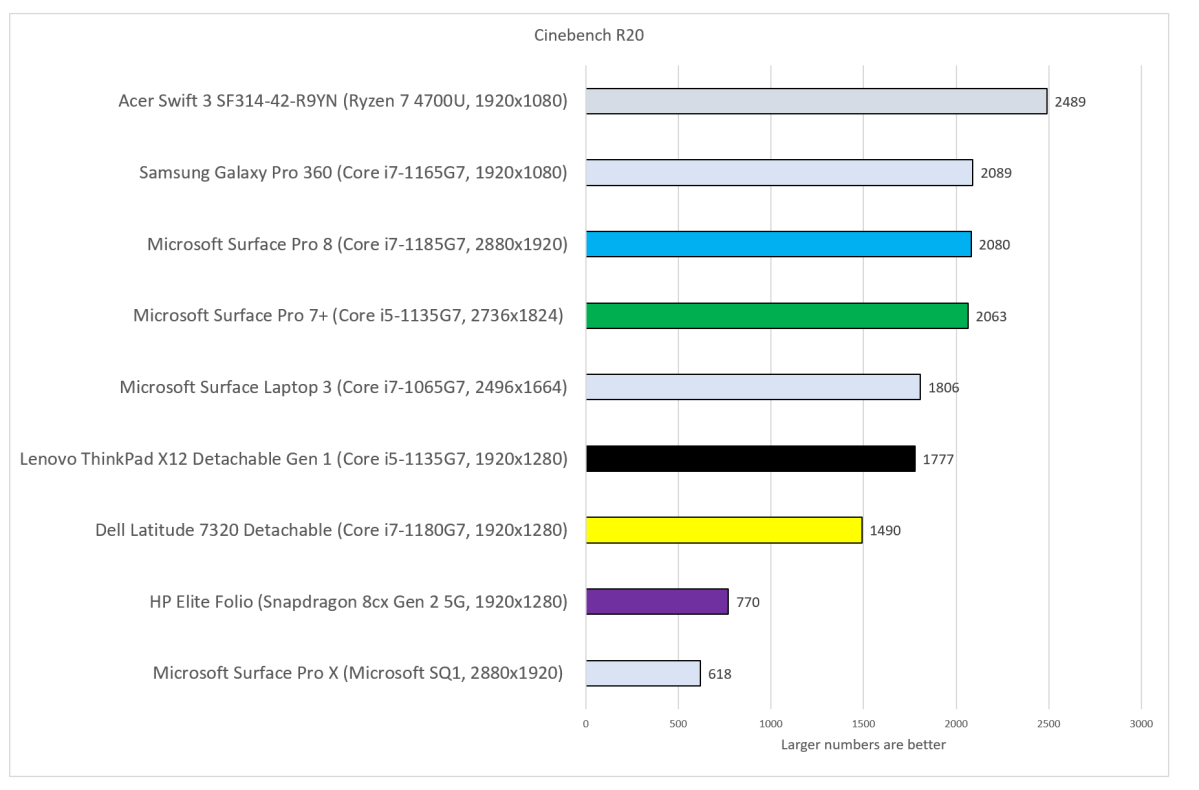Screen dimensions: 1199x790
Task: Click the Microsoft Surface Laptop 3 bar
Action: 753,387
